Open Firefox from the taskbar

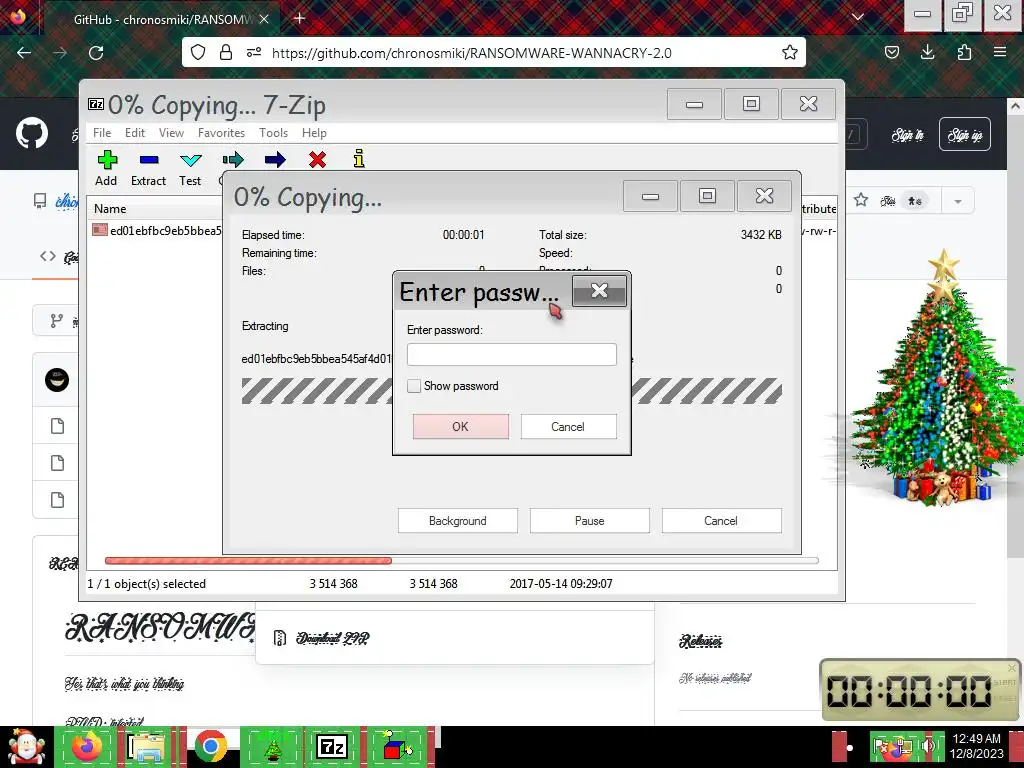click(x=88, y=747)
